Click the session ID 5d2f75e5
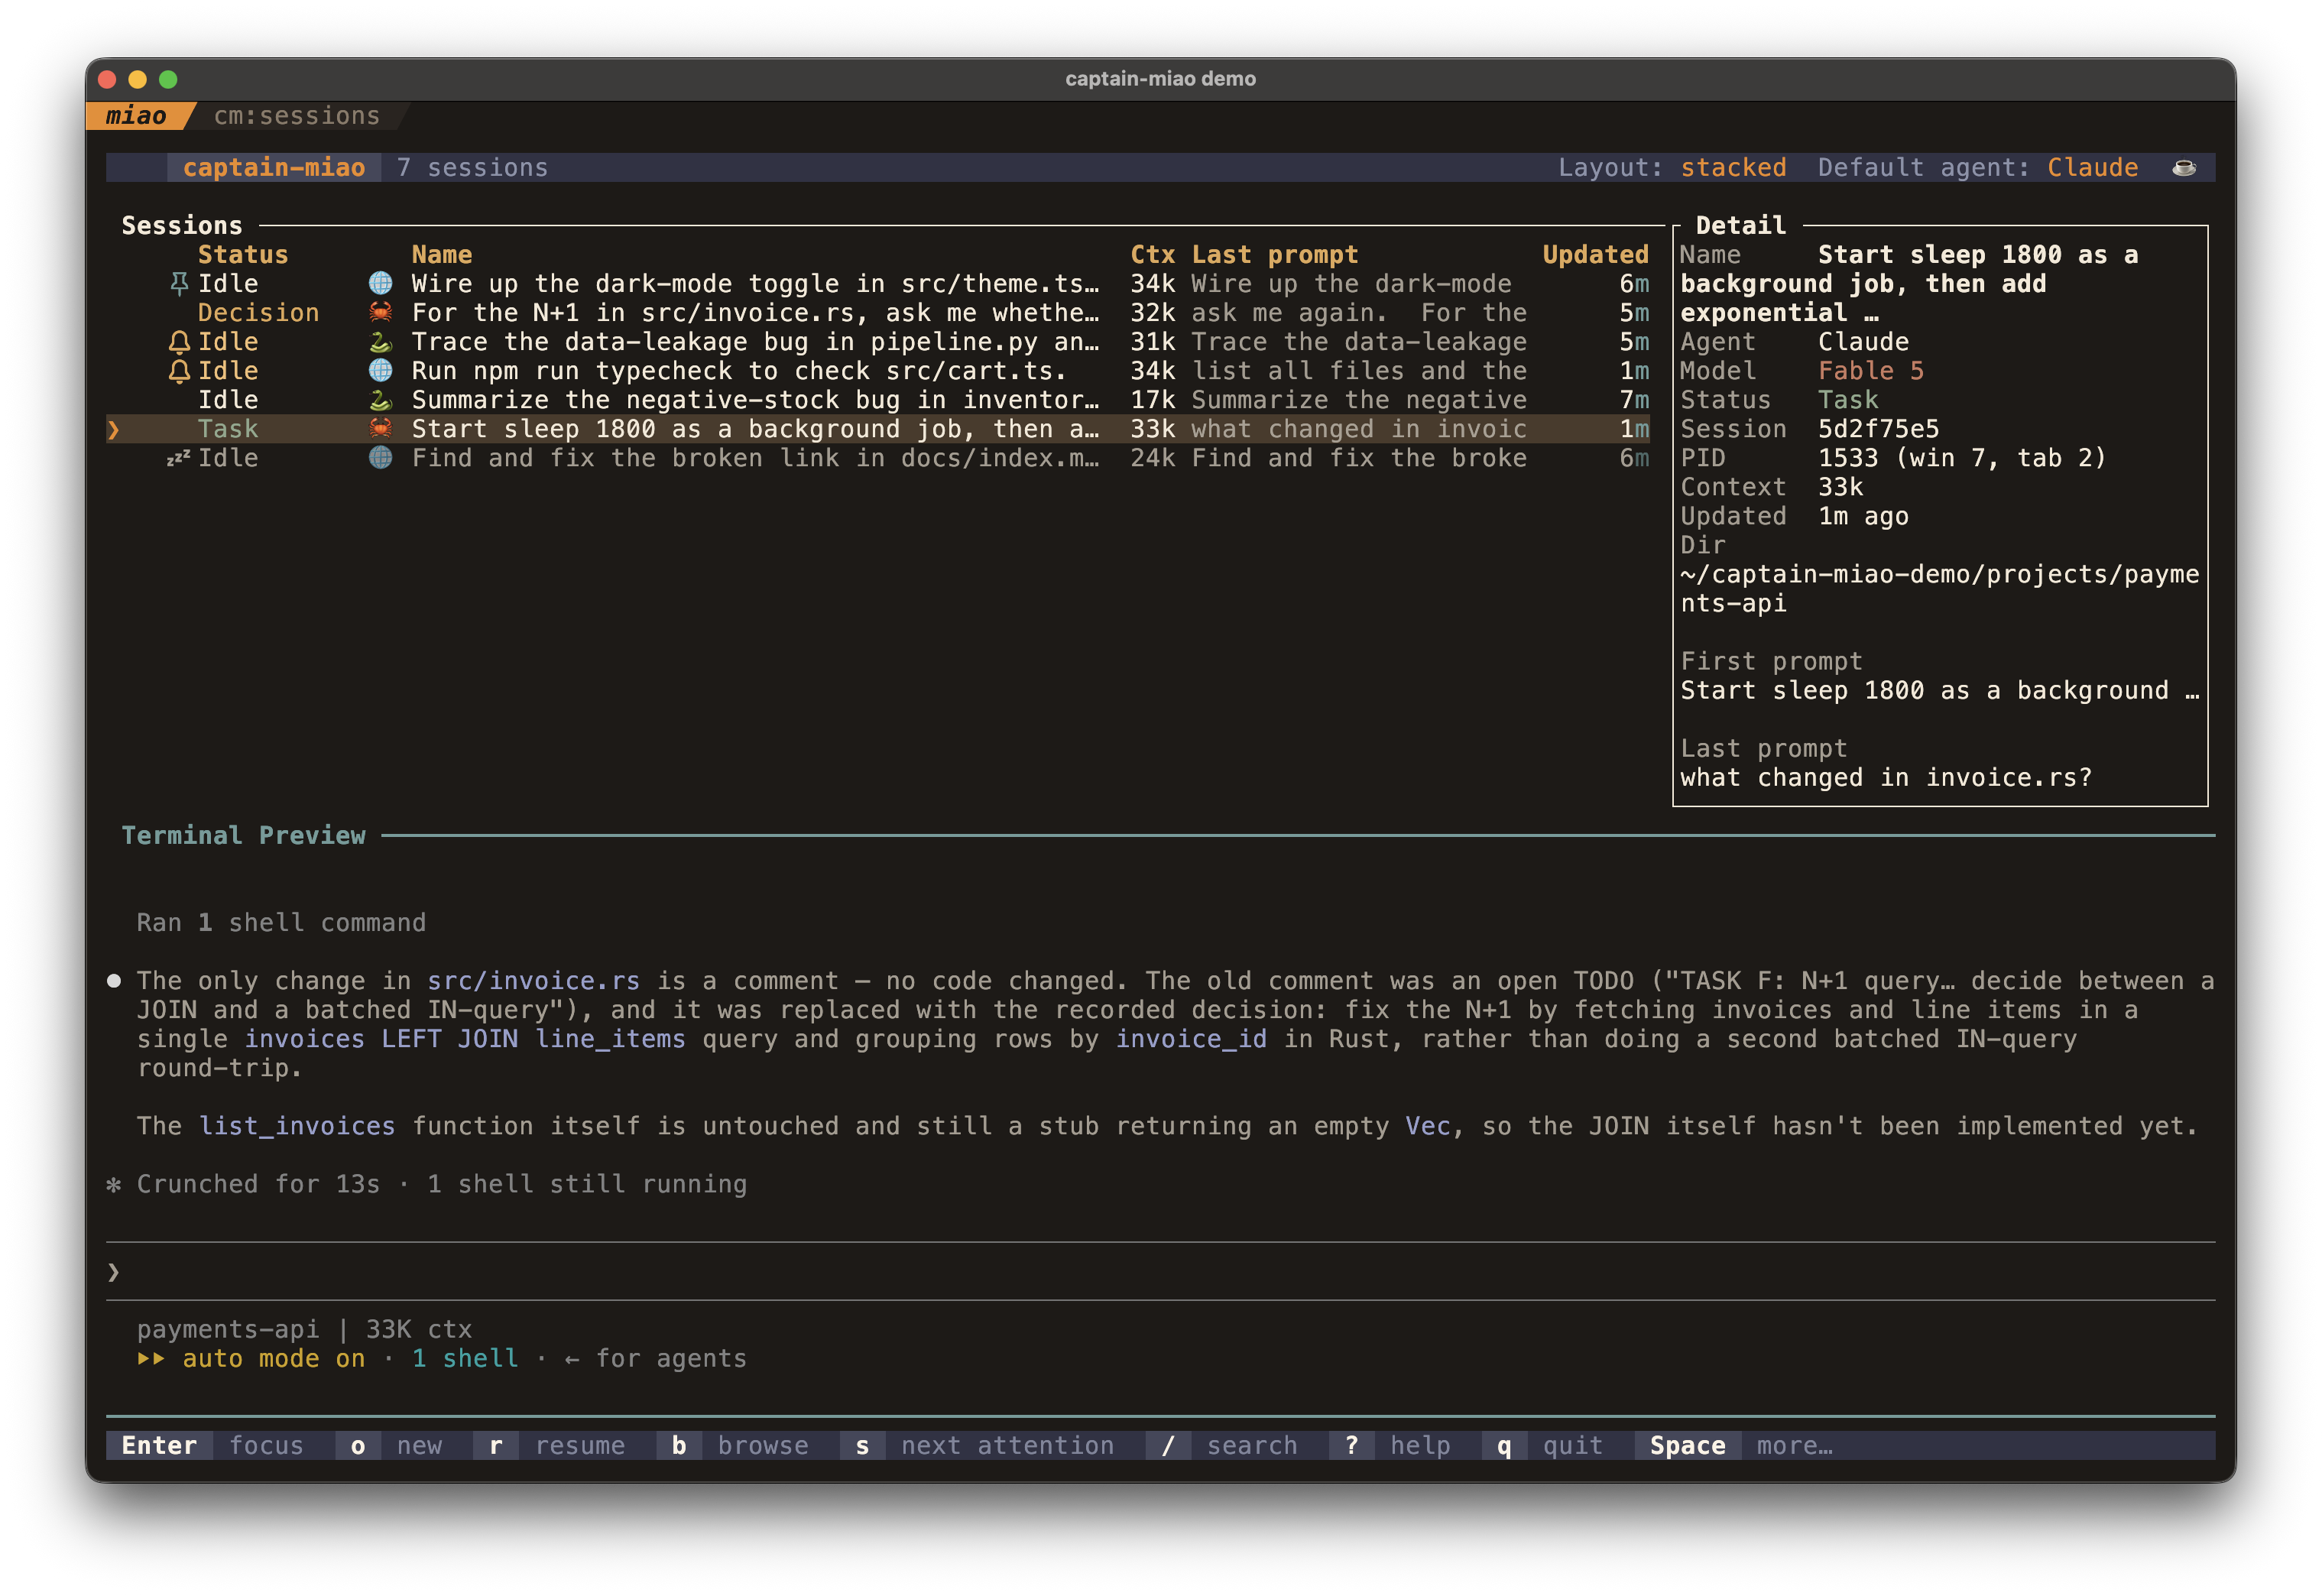The width and height of the screenshot is (2322, 1596). pyautogui.click(x=1878, y=429)
